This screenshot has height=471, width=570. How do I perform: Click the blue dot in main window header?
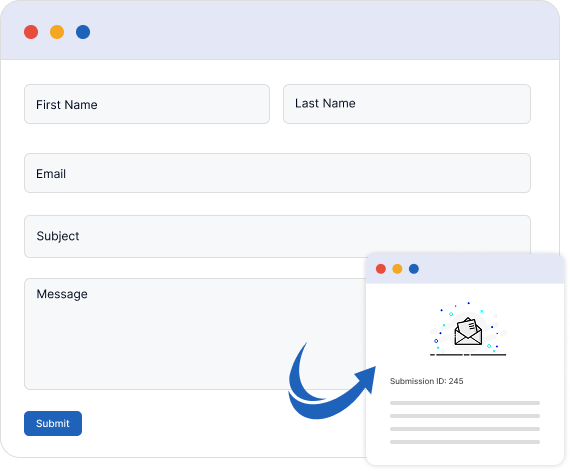coord(83,32)
